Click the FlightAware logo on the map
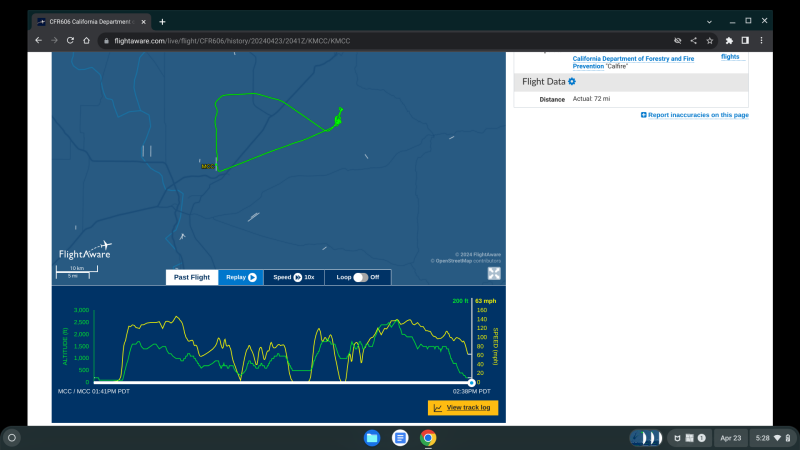Viewport: 800px width, 450px height. (84, 251)
